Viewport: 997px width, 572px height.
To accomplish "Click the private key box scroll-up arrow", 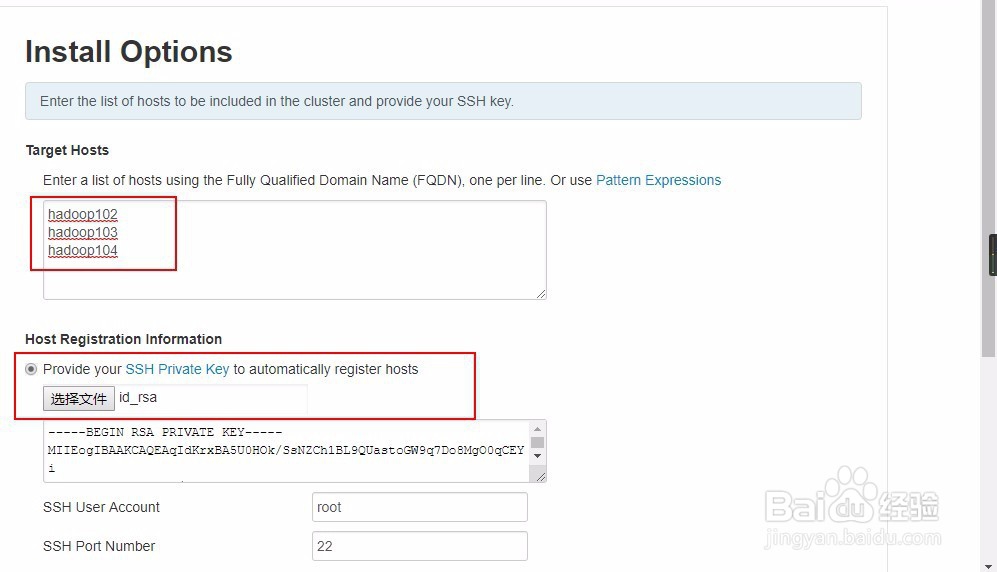I will tap(538, 429).
